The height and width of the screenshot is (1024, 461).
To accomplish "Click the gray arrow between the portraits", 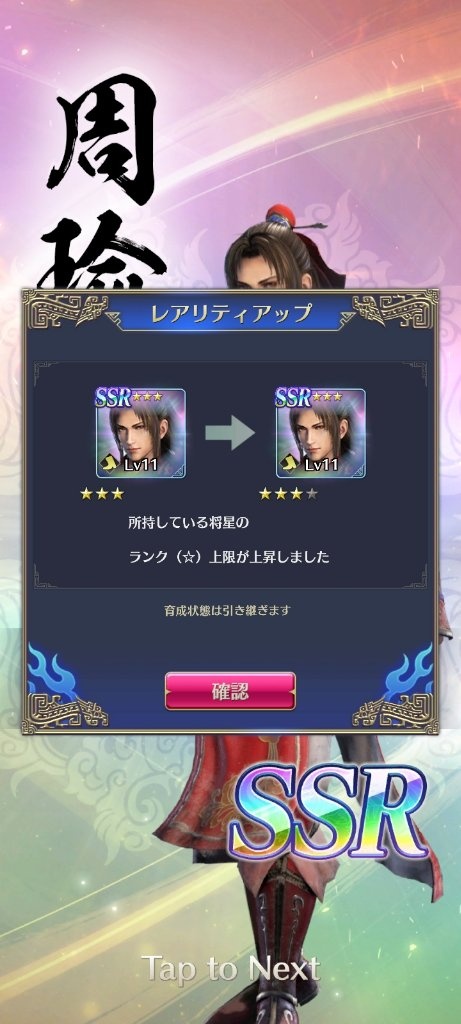I will 230,433.
